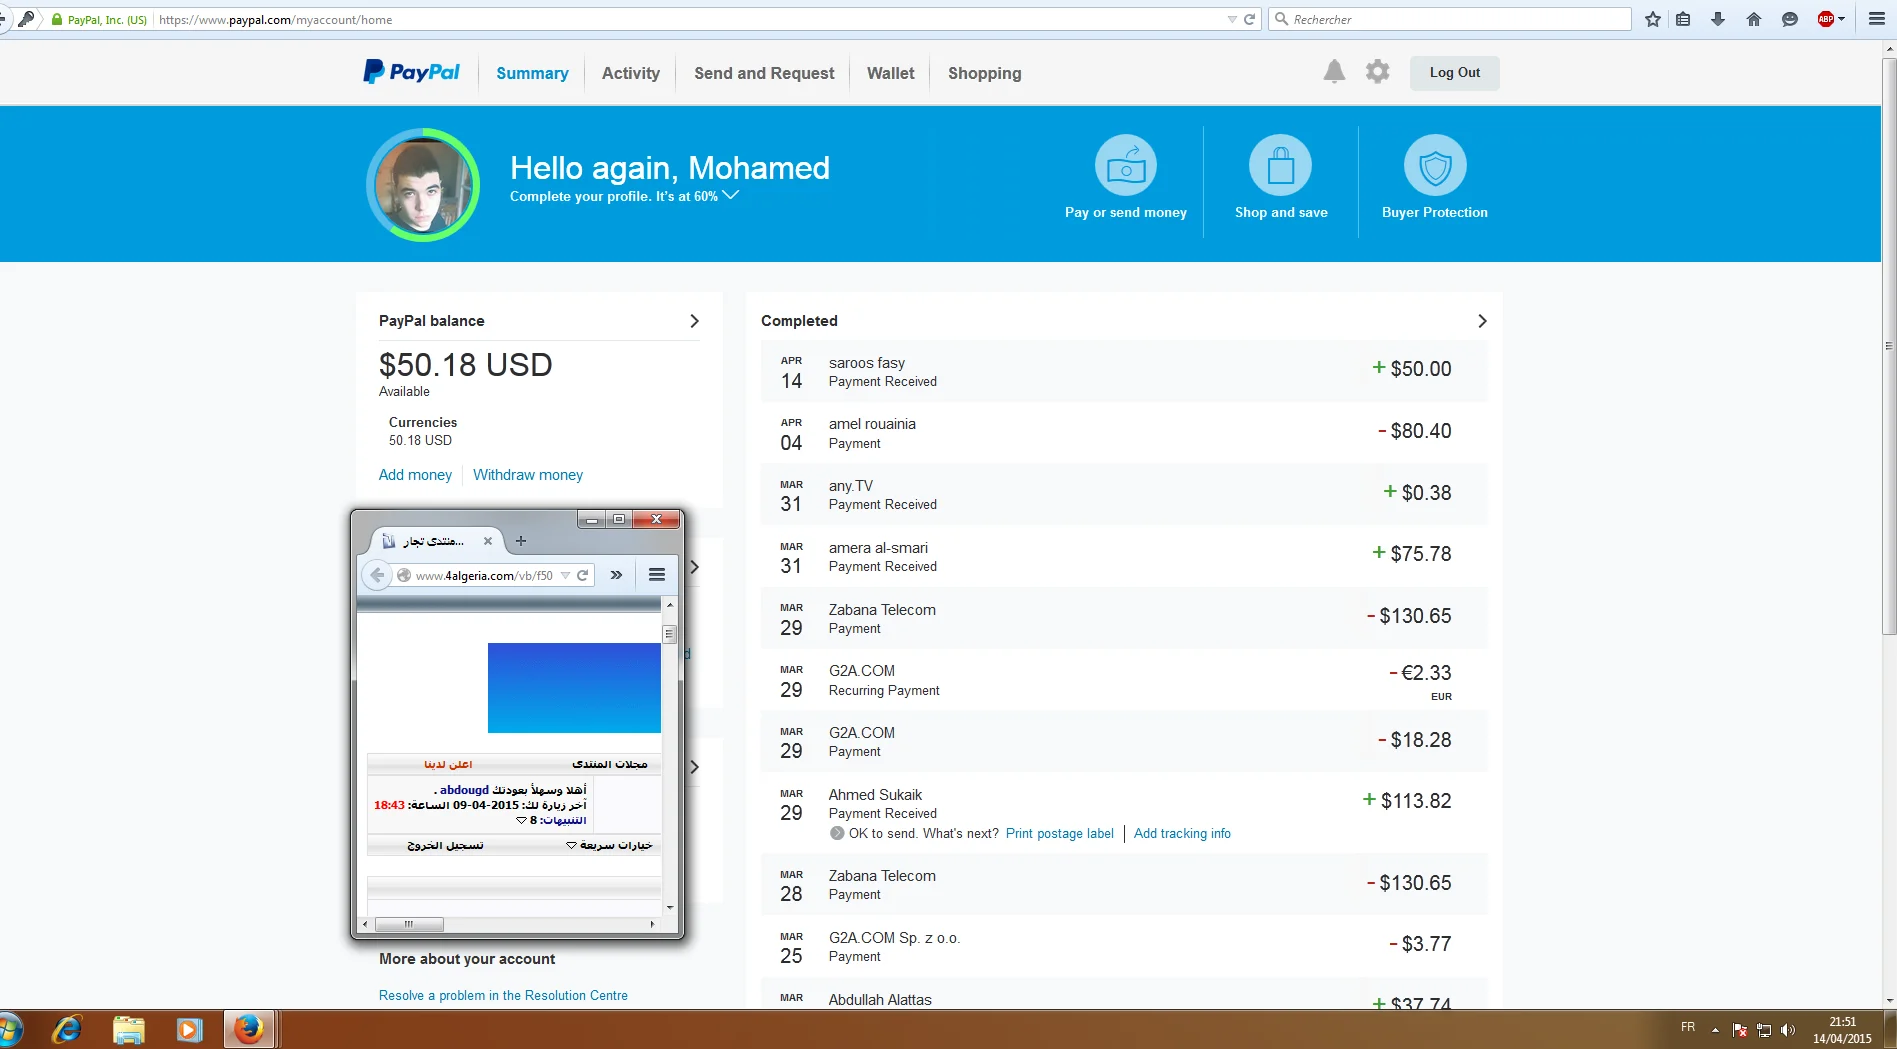
Task: Open the Shop and save bag icon
Action: 1280,166
